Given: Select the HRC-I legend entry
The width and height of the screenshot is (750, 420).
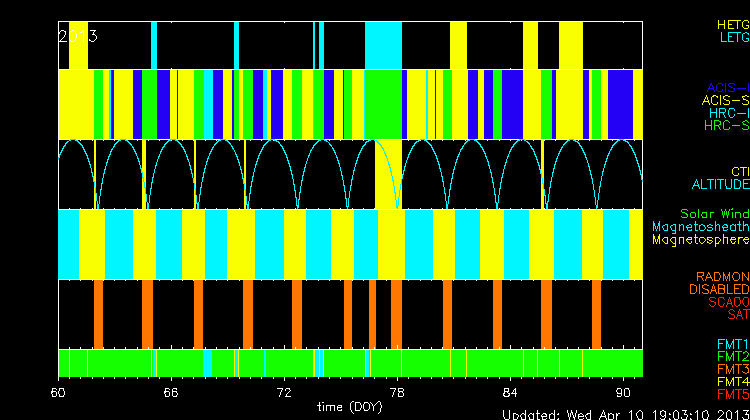Looking at the screenshot, I should (727, 113).
